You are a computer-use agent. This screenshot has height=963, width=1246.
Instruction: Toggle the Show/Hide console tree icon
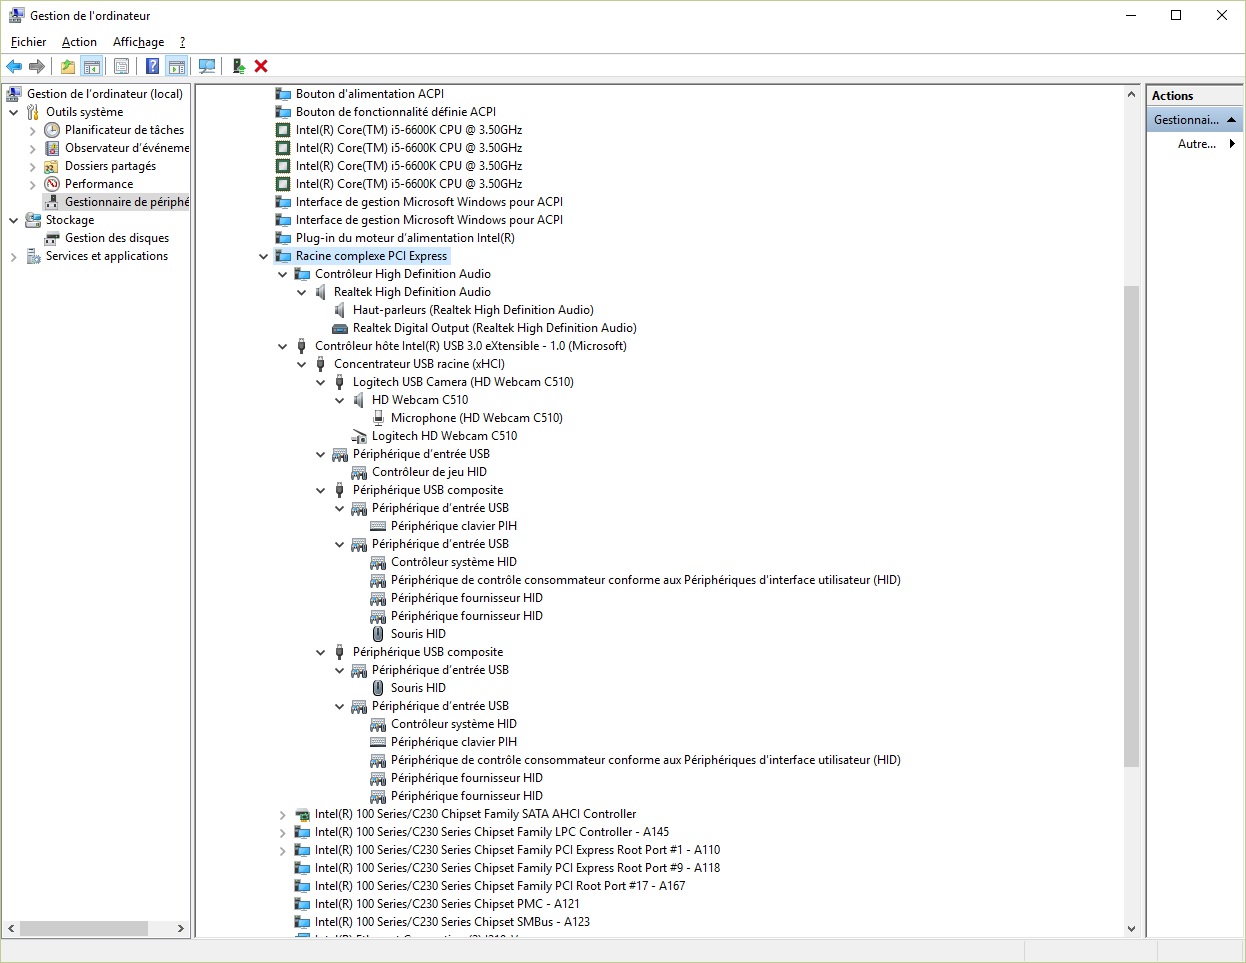(92, 67)
